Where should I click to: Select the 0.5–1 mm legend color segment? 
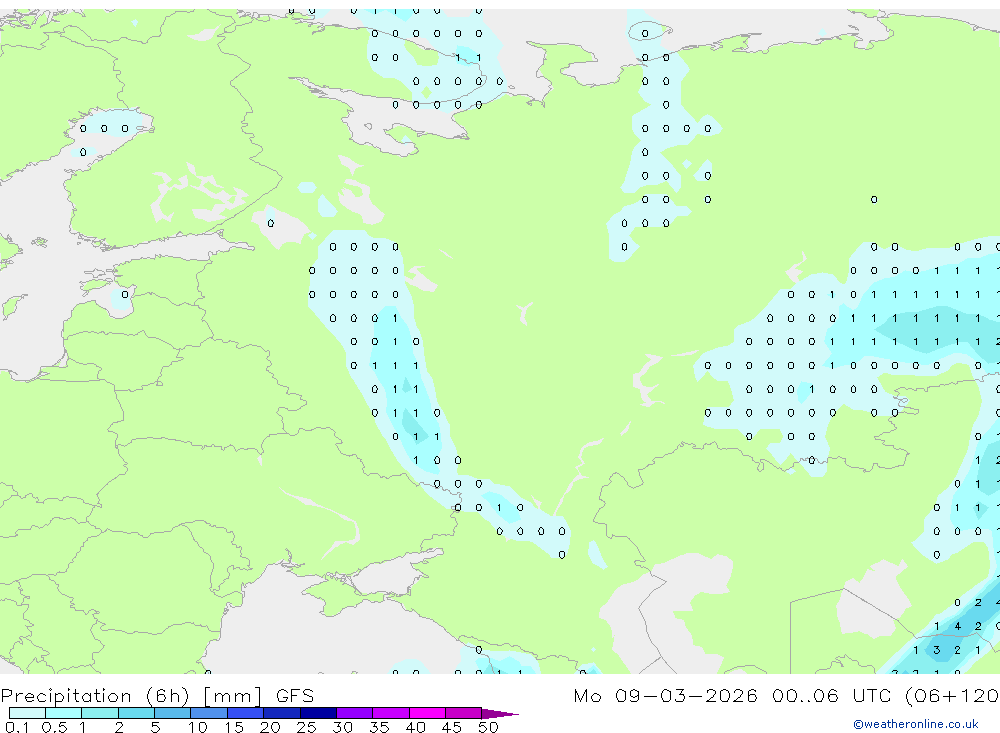click(x=64, y=713)
